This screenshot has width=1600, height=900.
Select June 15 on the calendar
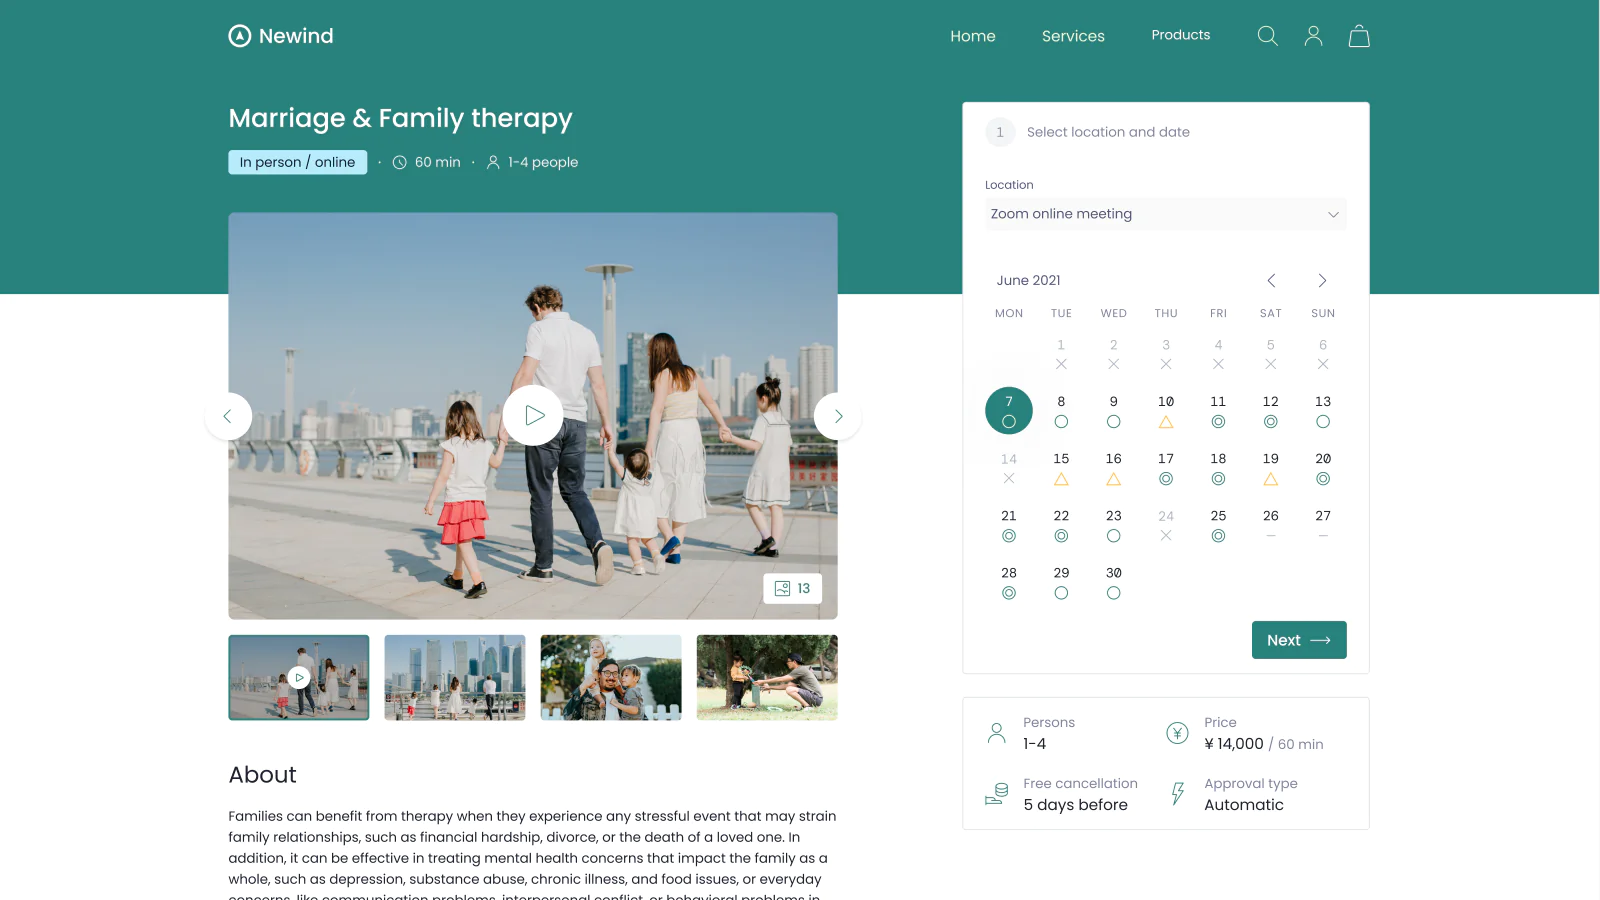pos(1061,468)
